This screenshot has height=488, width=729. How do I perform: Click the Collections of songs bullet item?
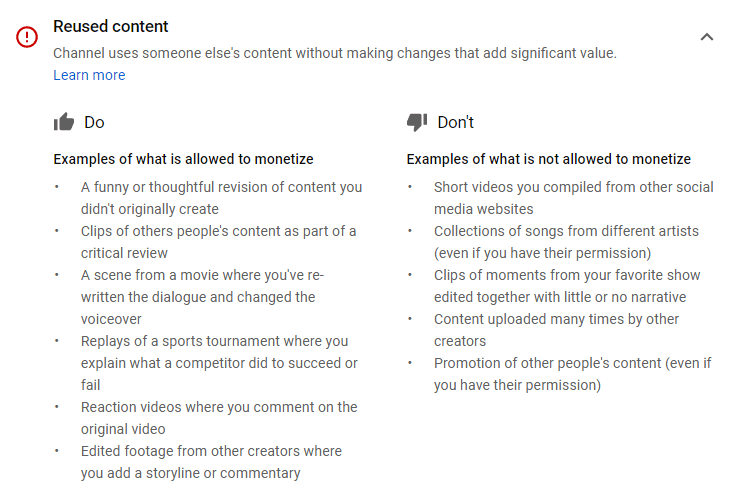click(566, 242)
